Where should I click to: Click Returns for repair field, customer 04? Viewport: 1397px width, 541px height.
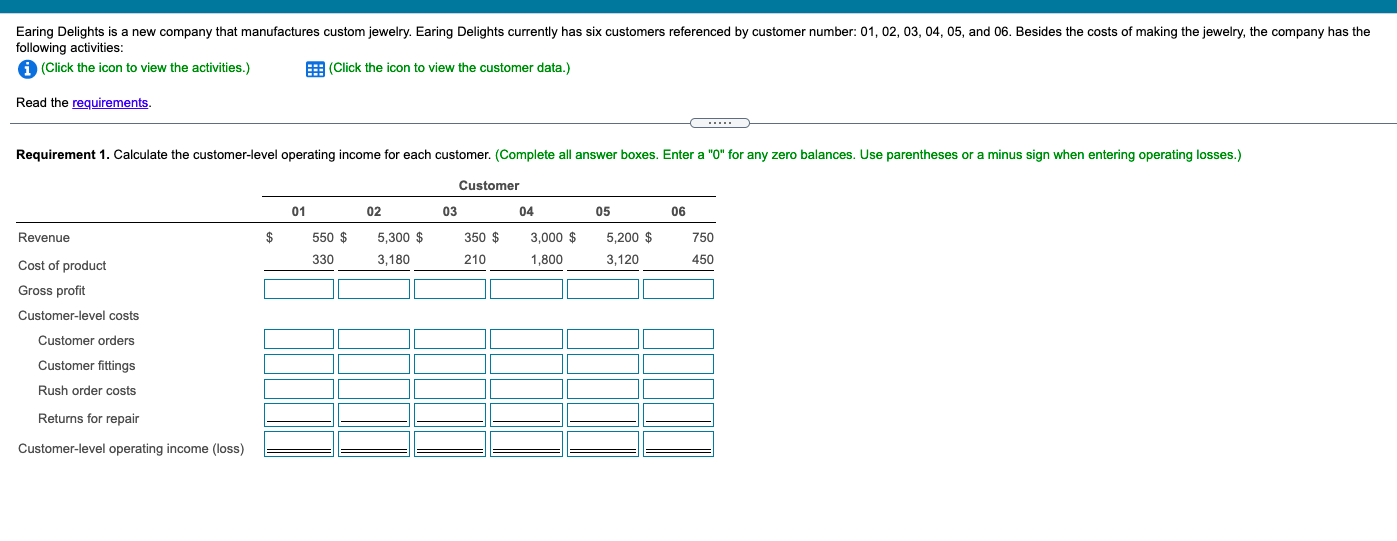pyautogui.click(x=526, y=414)
